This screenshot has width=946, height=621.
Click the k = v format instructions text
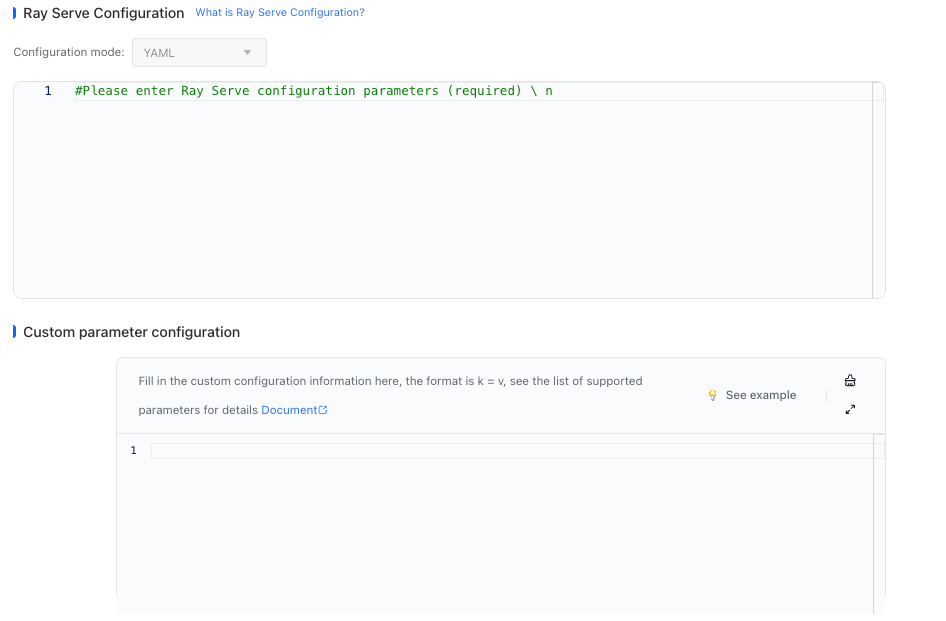pyautogui.click(x=390, y=381)
